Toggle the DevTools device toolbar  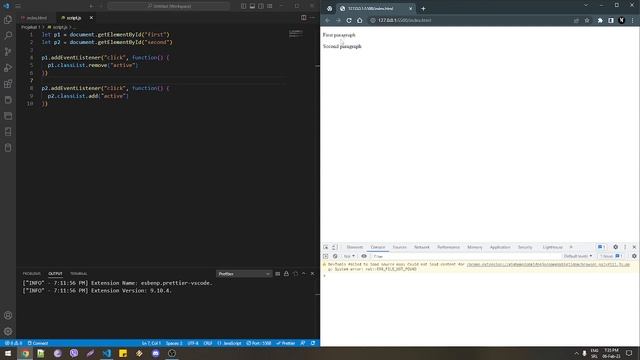point(334,247)
